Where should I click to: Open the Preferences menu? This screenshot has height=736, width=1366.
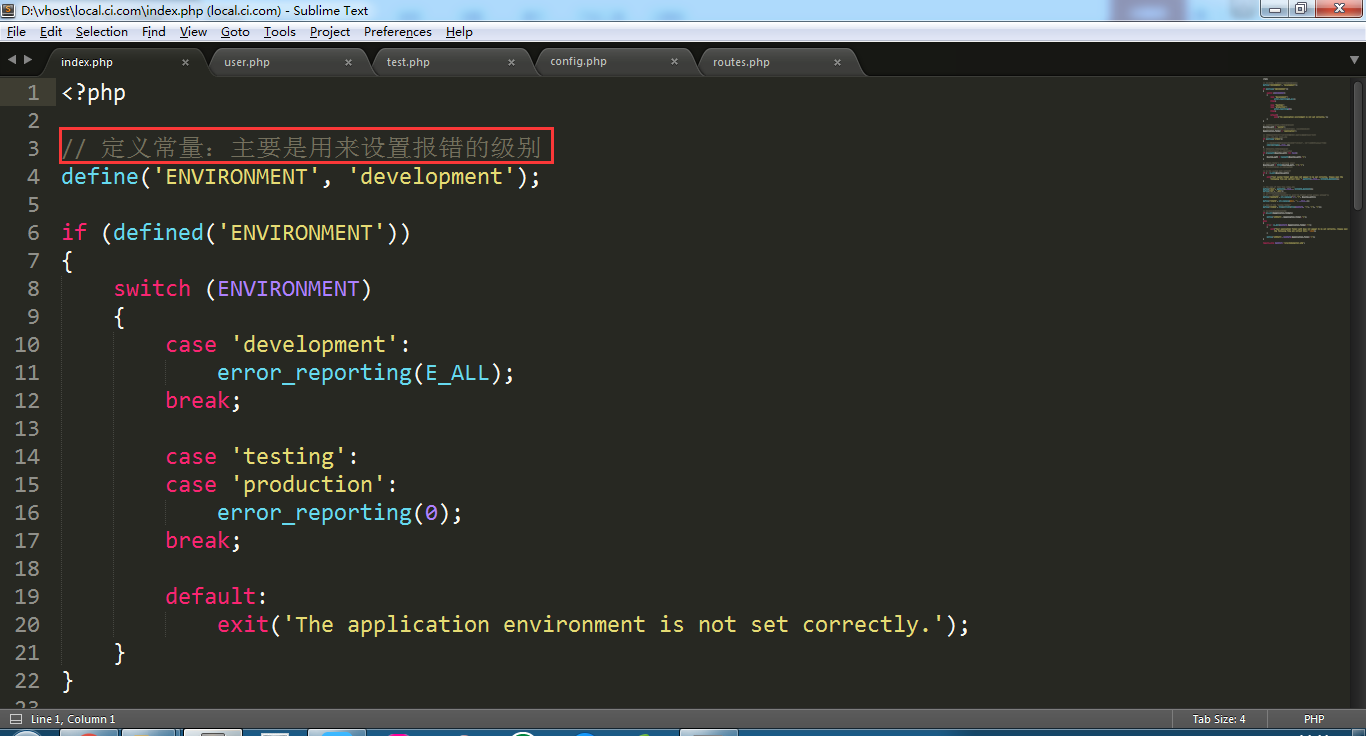[397, 32]
